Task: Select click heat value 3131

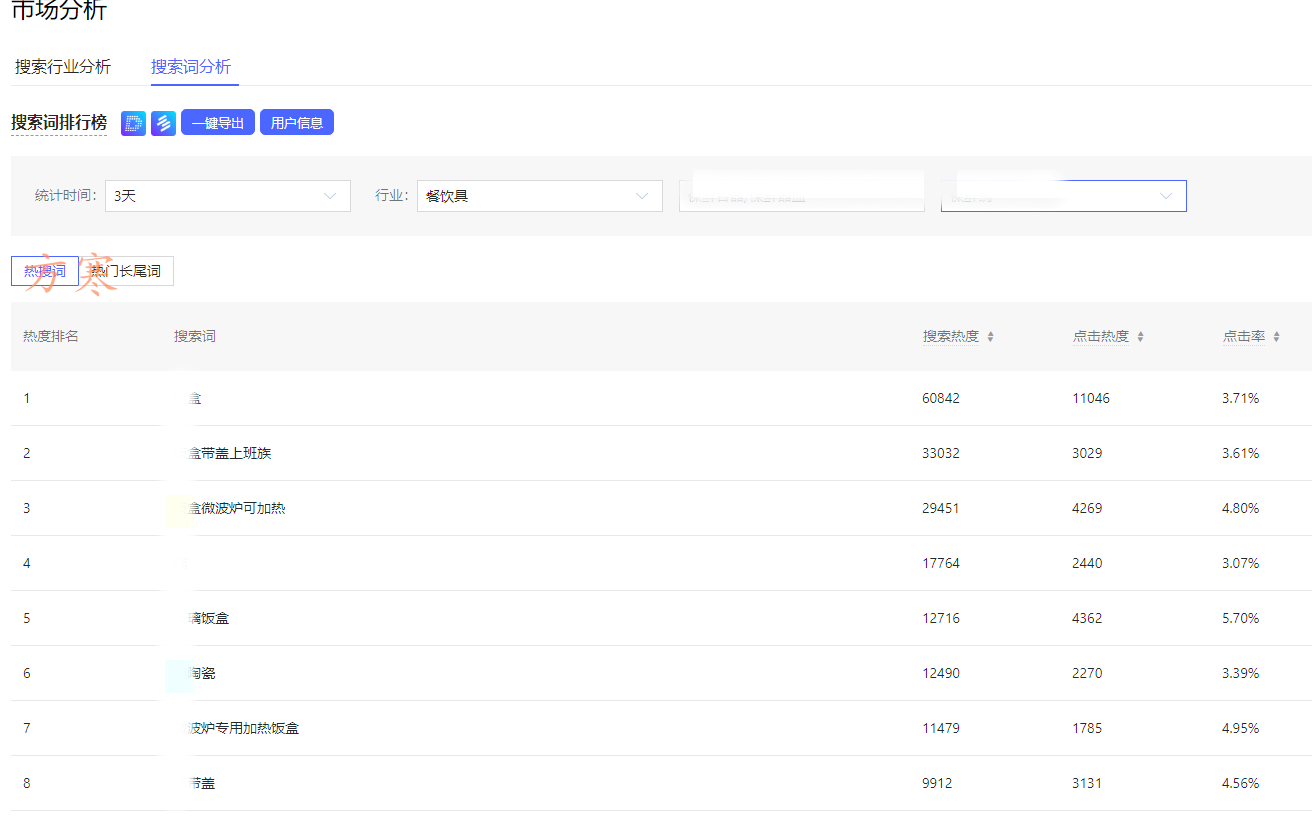Action: [1087, 783]
